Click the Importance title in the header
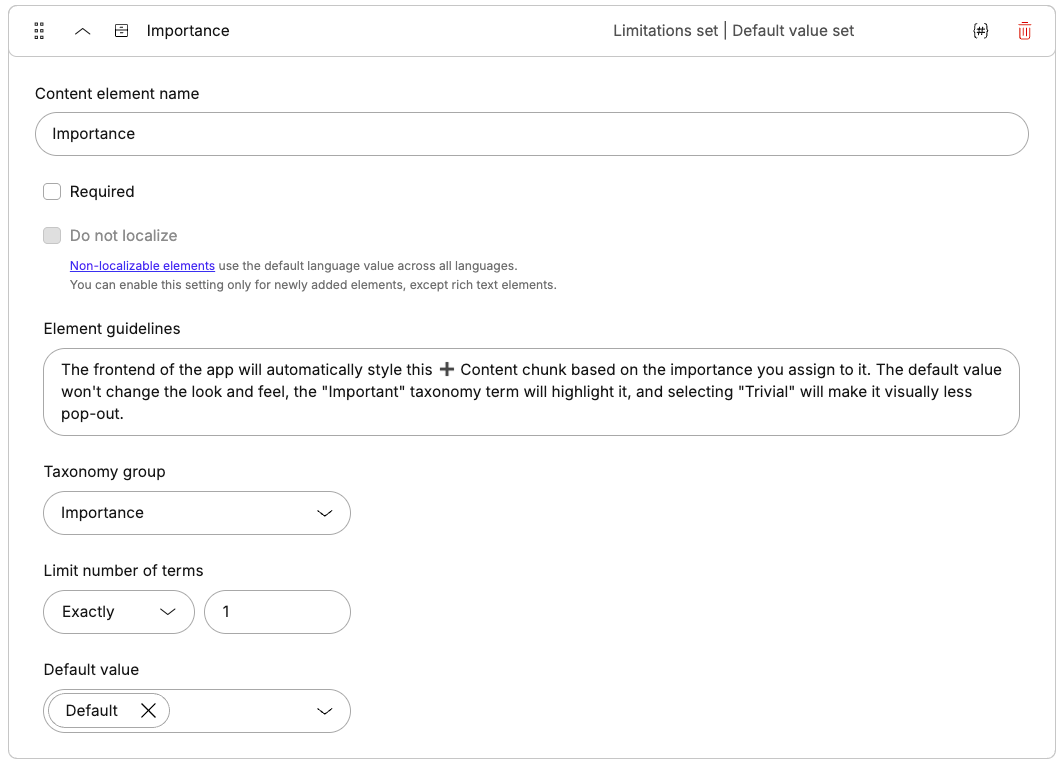This screenshot has width=1061, height=767. pos(188,31)
